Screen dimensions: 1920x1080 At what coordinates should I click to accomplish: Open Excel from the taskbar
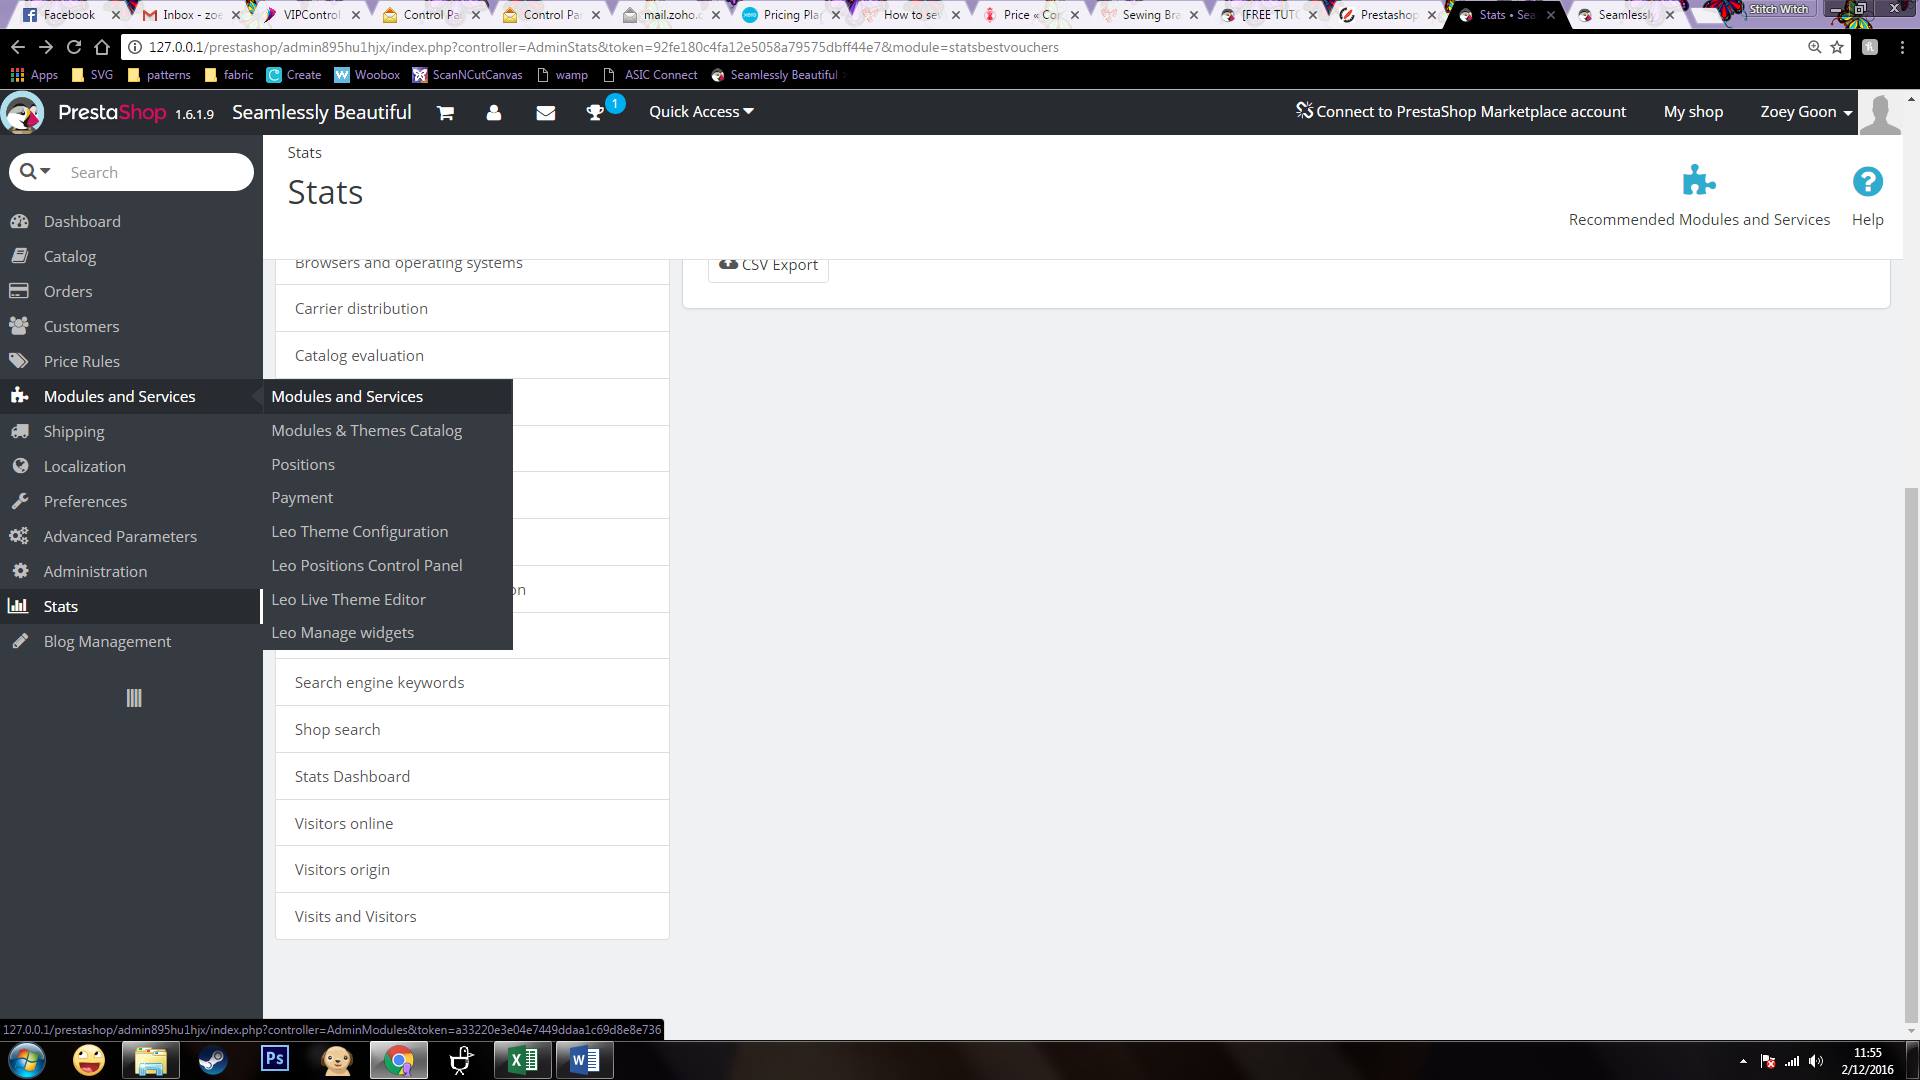tap(523, 1059)
